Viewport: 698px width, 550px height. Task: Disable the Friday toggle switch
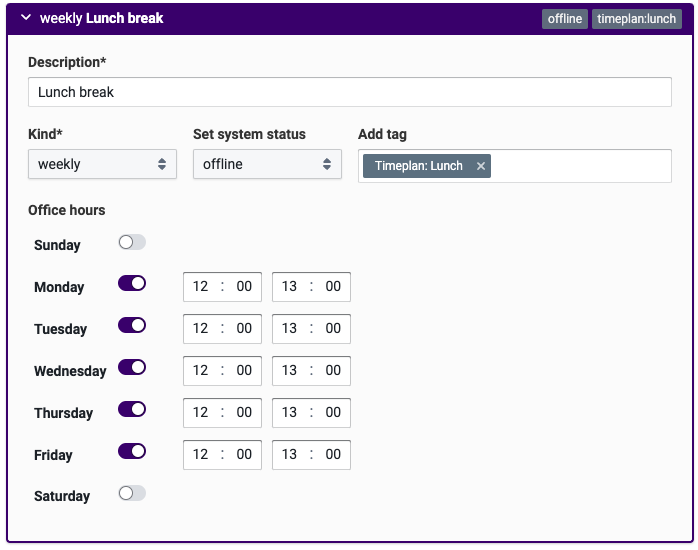tap(132, 452)
